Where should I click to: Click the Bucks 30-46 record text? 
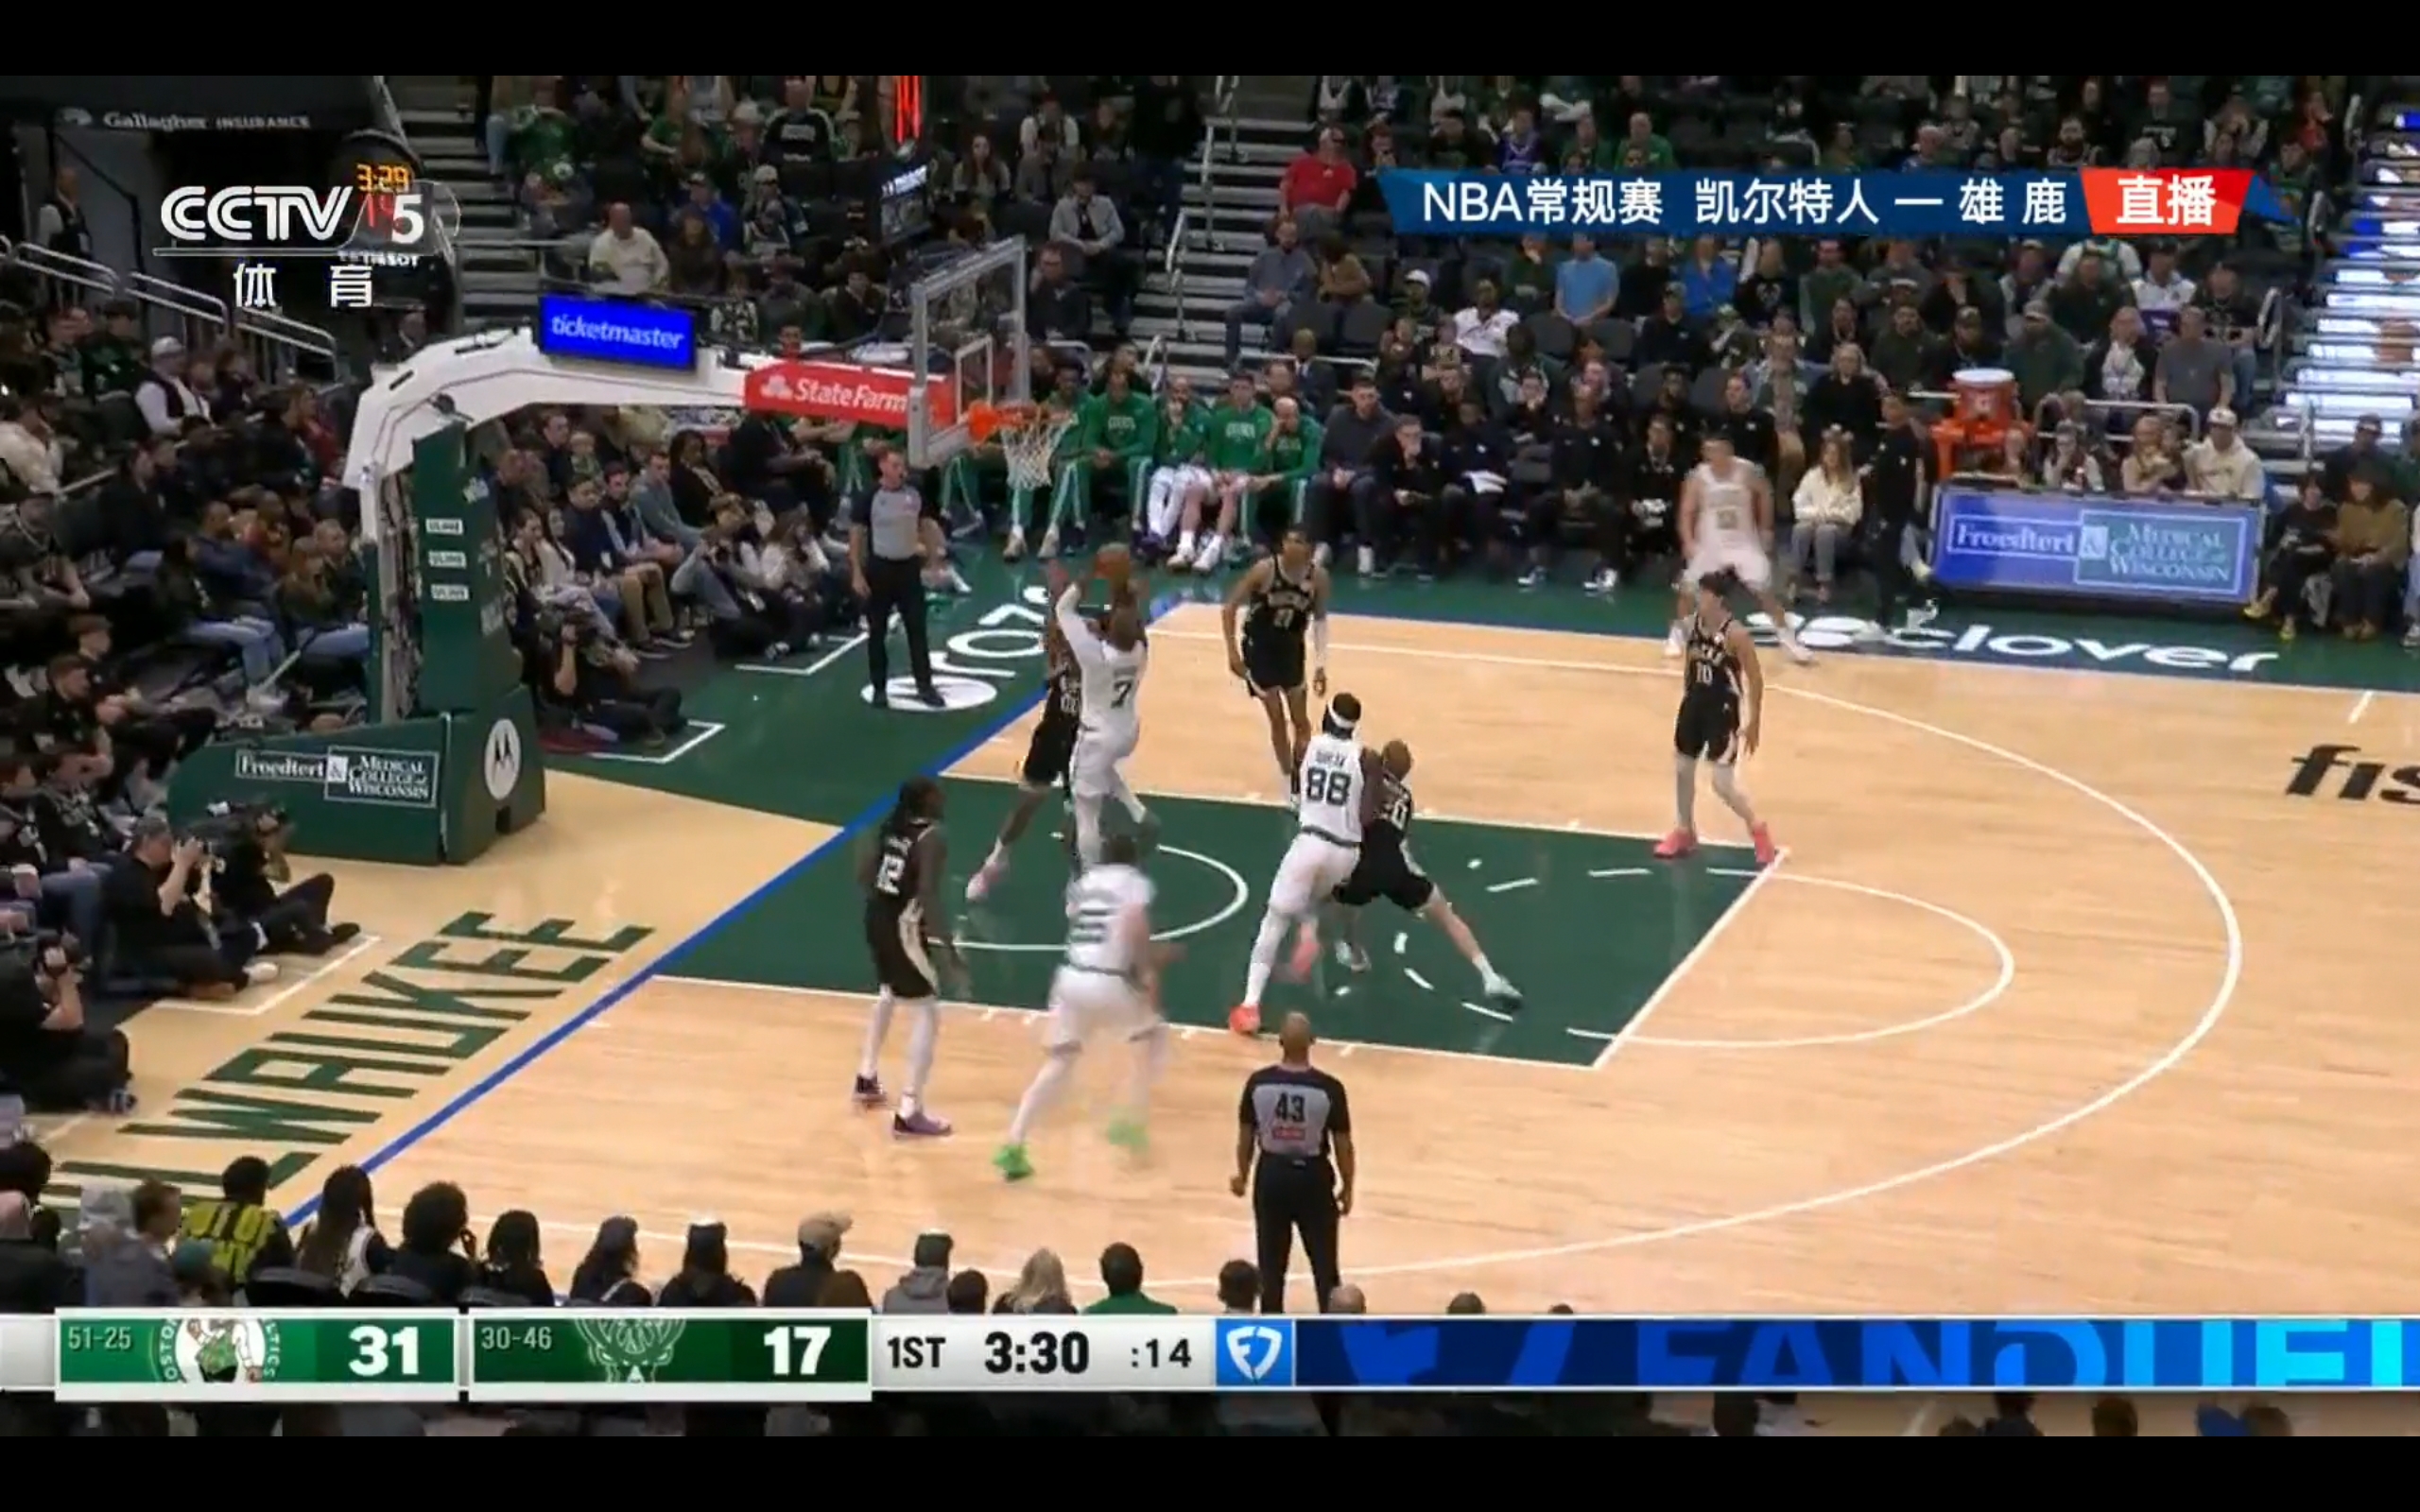[516, 1338]
